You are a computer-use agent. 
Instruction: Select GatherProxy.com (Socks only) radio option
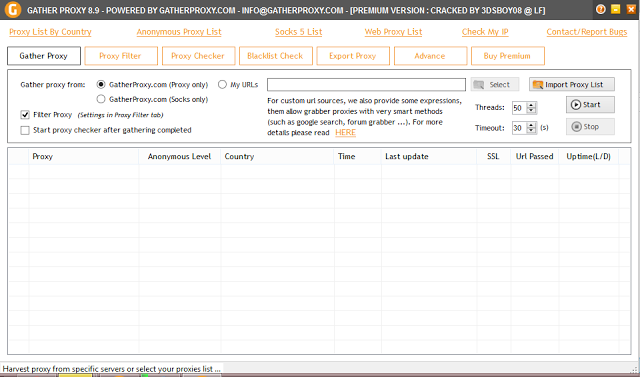tap(101, 99)
